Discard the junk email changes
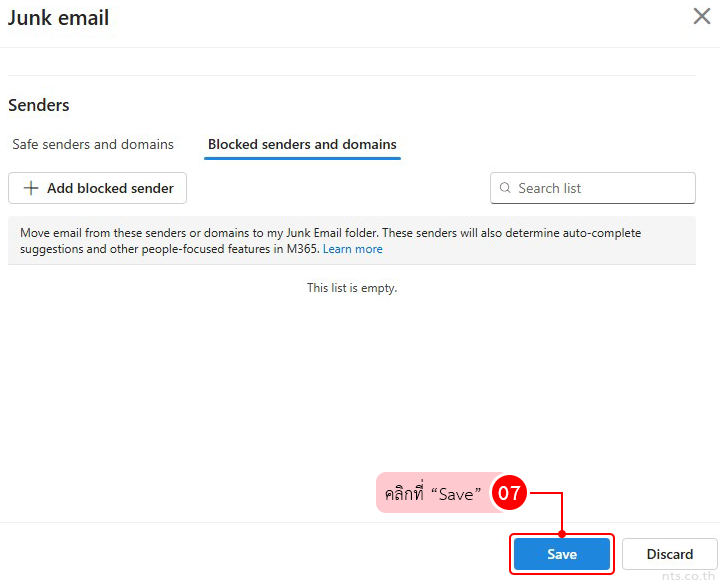720x583 pixels. click(x=669, y=554)
